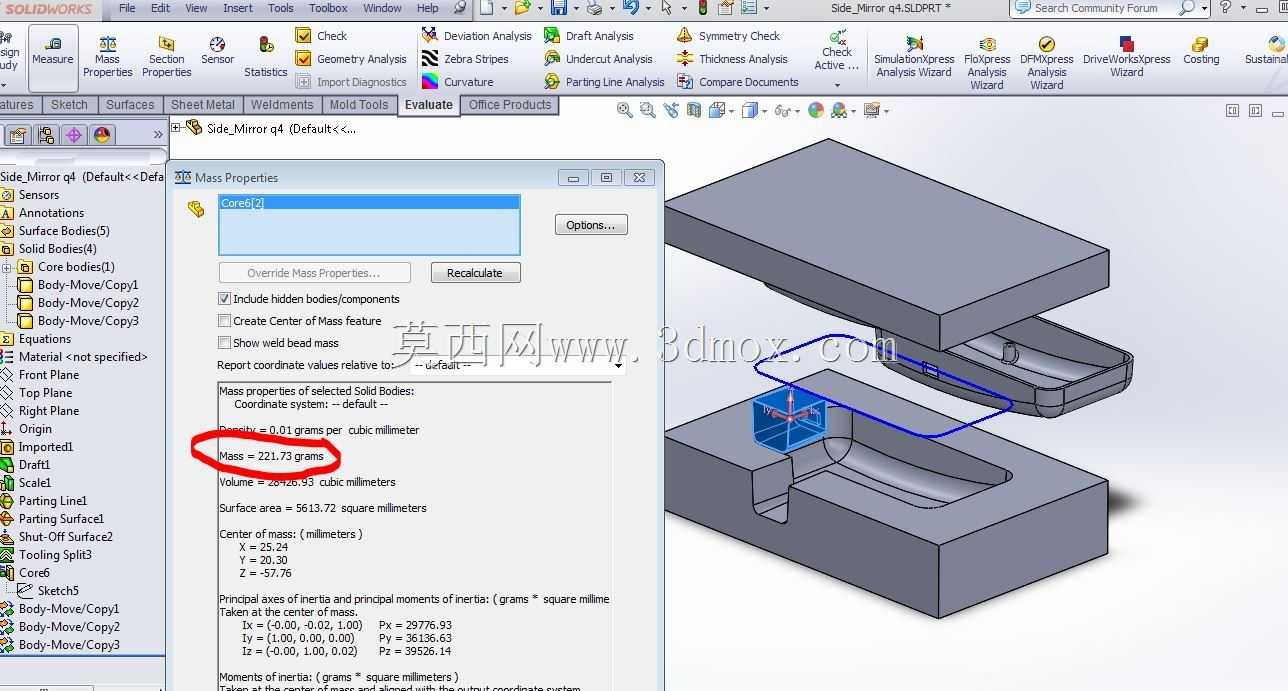This screenshot has height=691, width=1288.
Task: Open the Costing tool
Action: (x=1201, y=51)
